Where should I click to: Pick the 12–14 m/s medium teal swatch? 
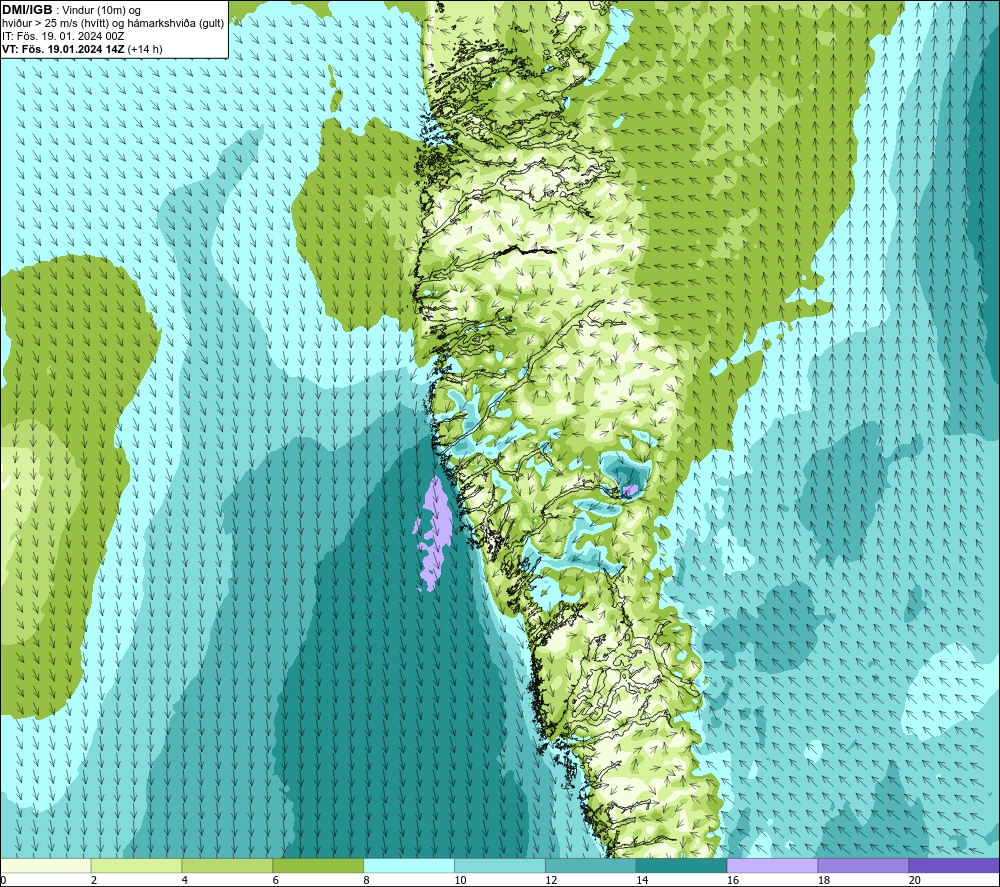[591, 866]
